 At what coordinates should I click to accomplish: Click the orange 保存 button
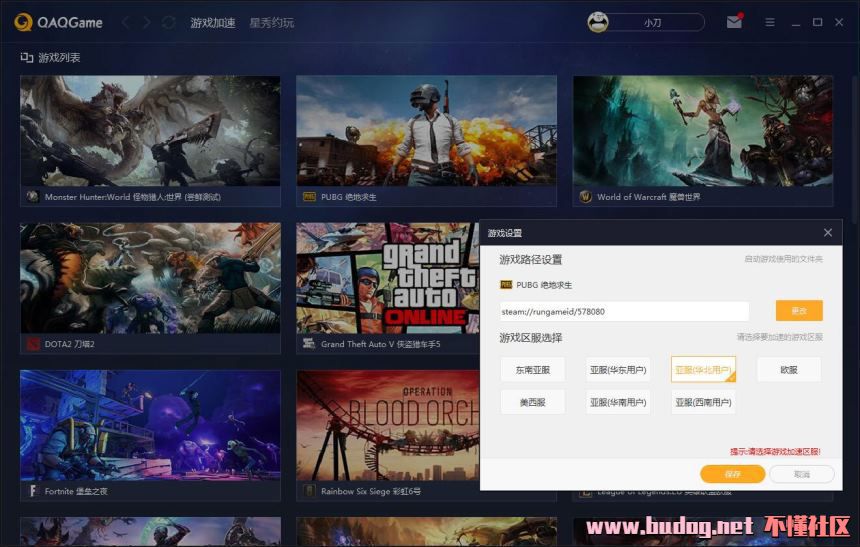point(733,474)
